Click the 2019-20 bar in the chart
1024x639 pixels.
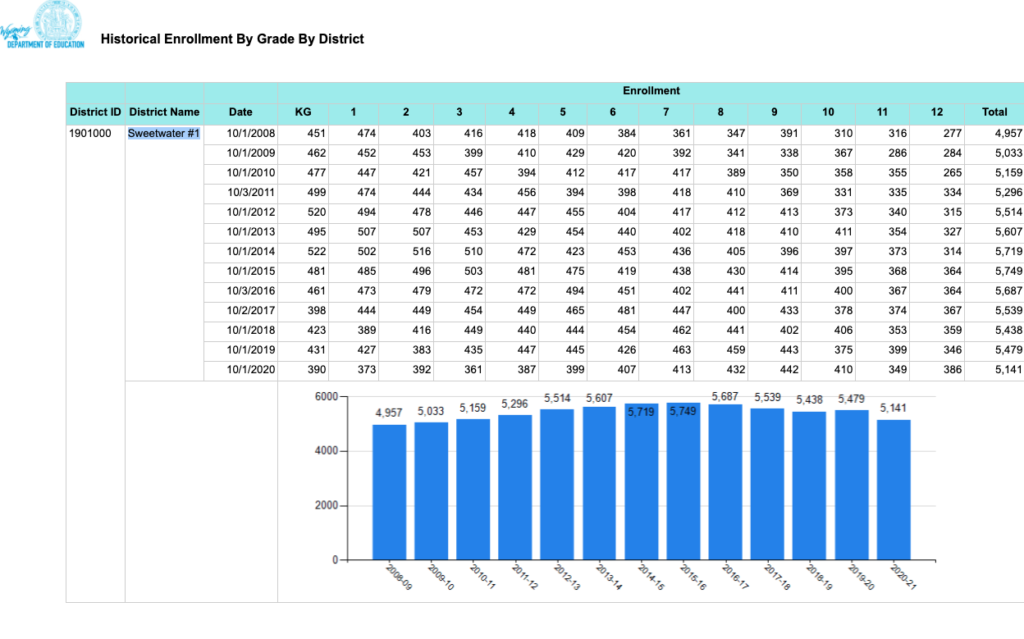[x=852, y=485]
